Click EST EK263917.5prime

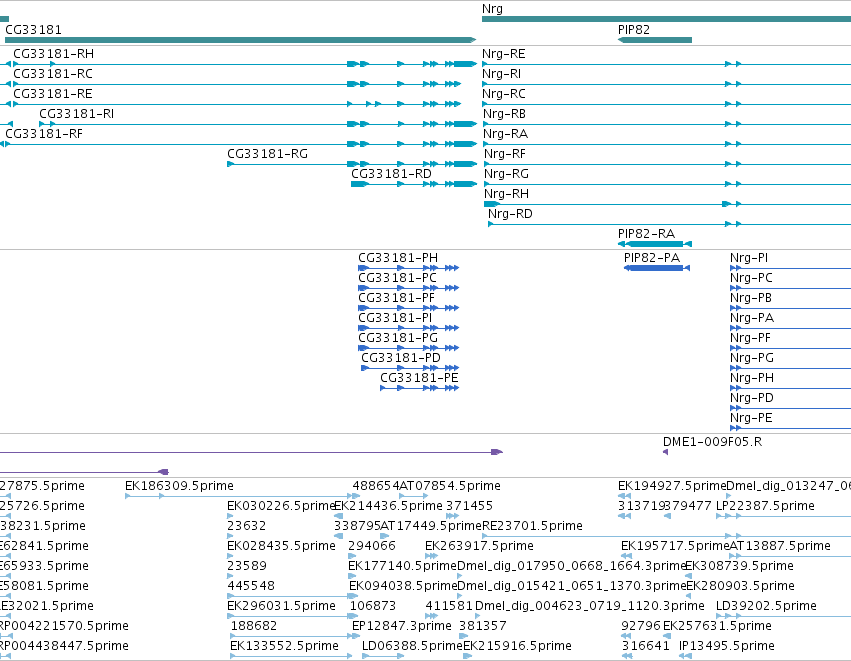[x=479, y=546]
